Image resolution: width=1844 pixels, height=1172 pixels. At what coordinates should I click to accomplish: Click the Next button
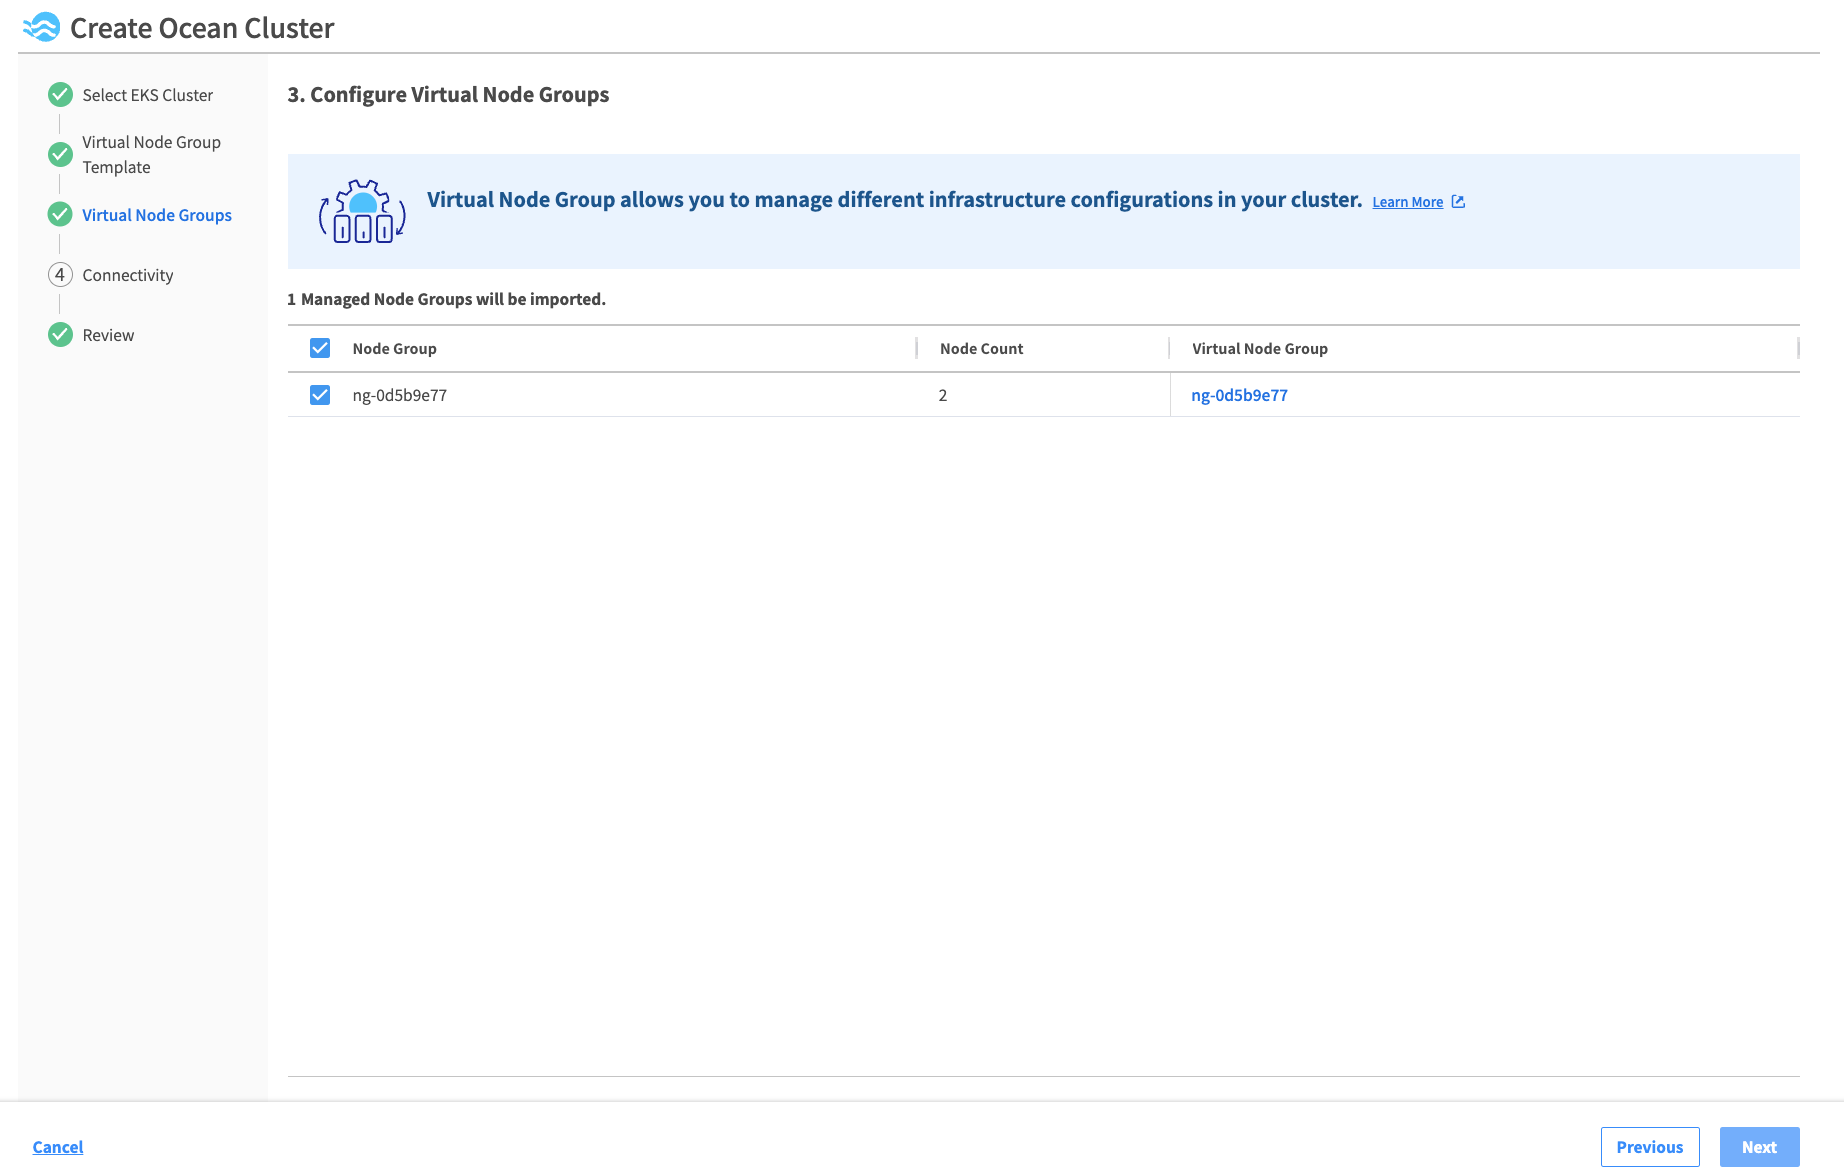pos(1759,1147)
